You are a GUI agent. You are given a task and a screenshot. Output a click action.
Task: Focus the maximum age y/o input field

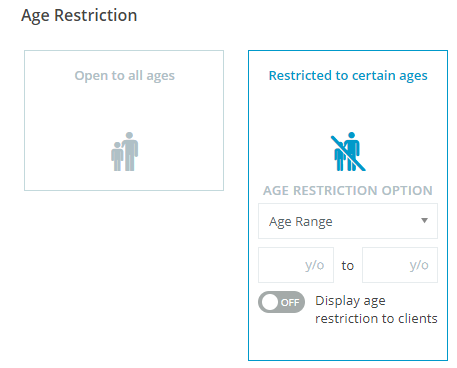click(x=400, y=265)
